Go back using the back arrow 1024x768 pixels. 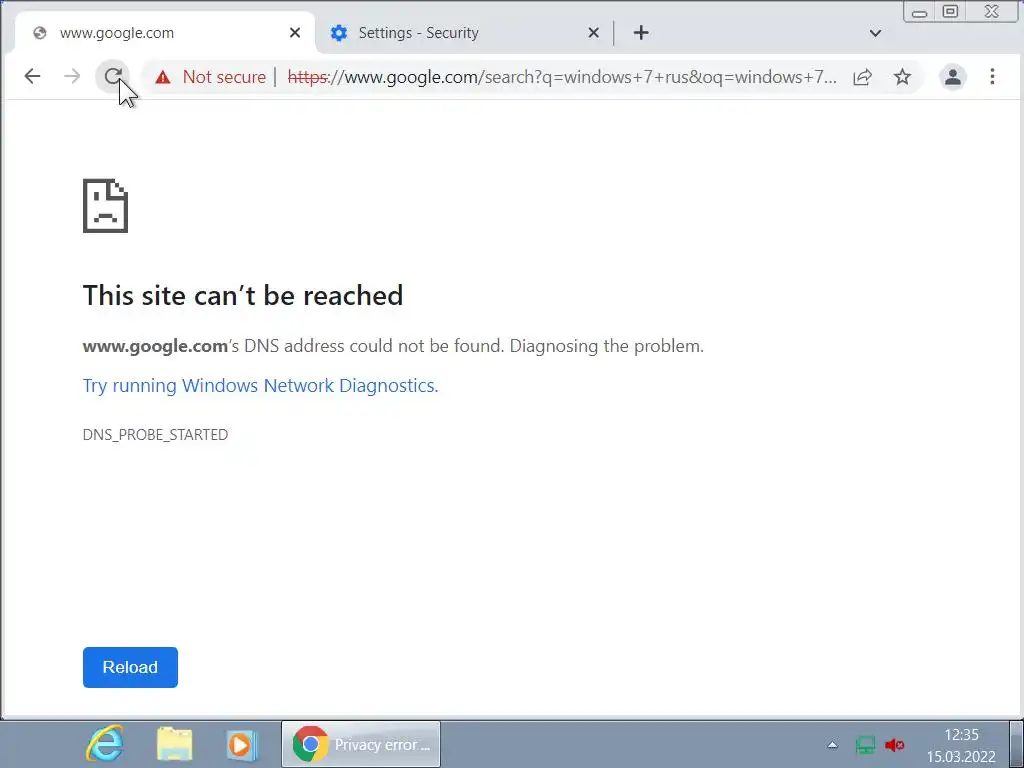pos(32,76)
